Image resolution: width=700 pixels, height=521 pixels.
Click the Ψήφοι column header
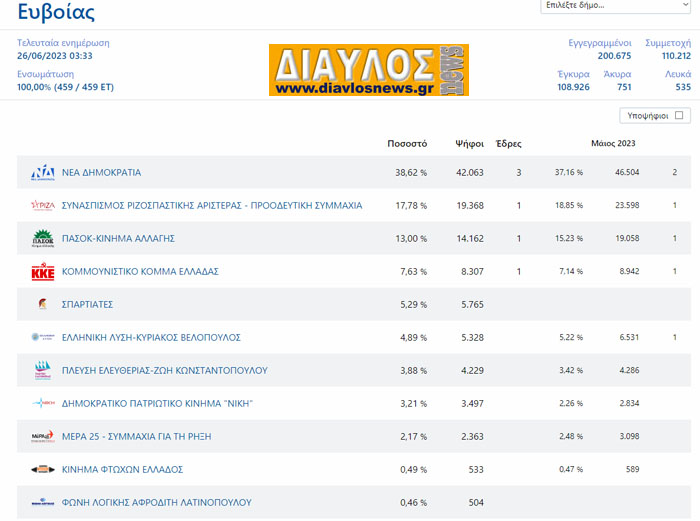469,144
